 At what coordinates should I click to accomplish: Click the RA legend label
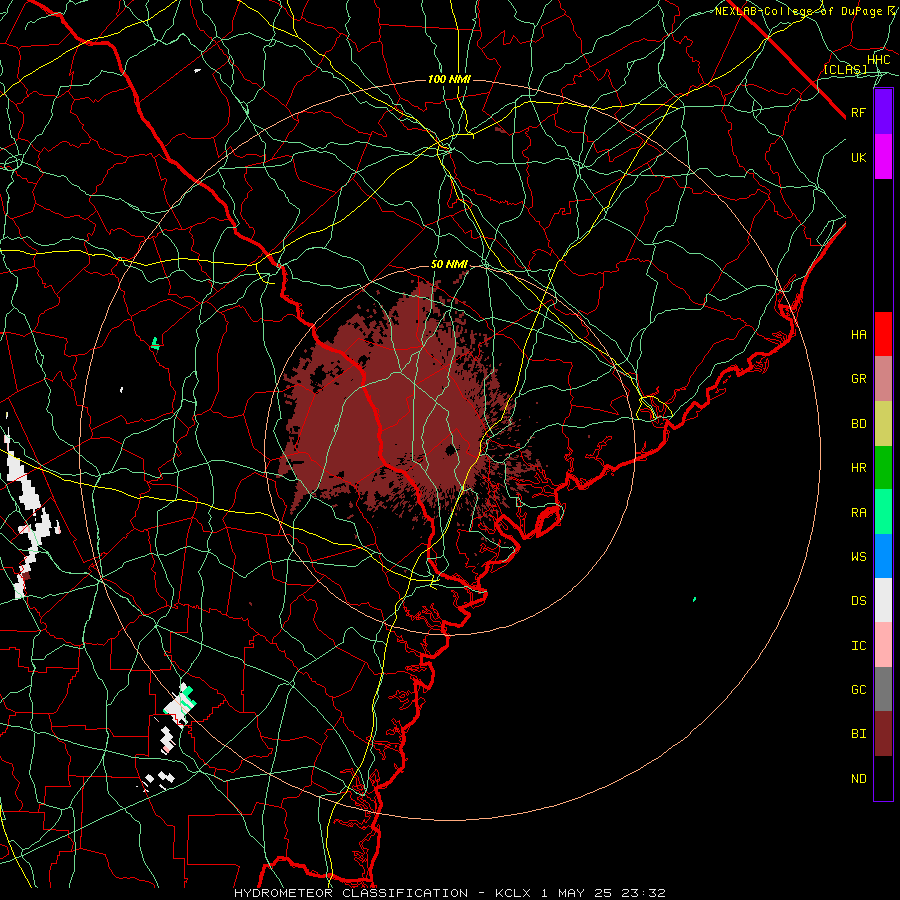858,513
